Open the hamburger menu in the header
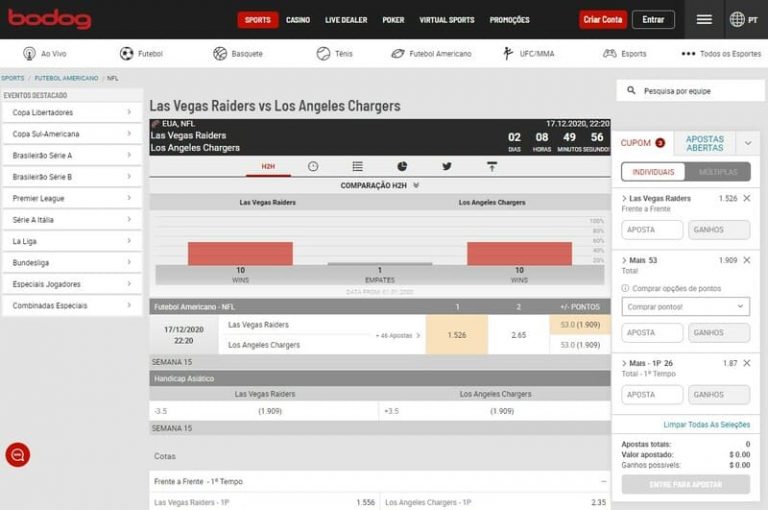 704,19
